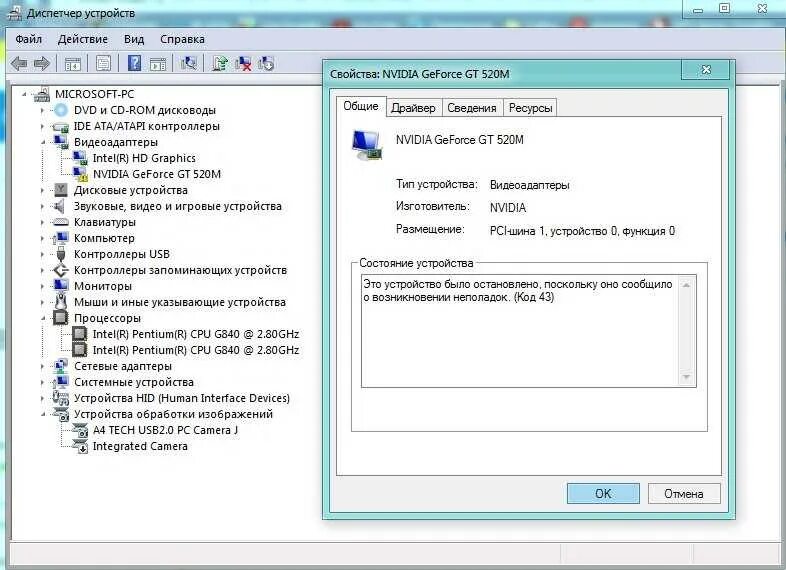The width and height of the screenshot is (786, 570).
Task: Toggle the action pane toolbar icon
Action: point(158,64)
